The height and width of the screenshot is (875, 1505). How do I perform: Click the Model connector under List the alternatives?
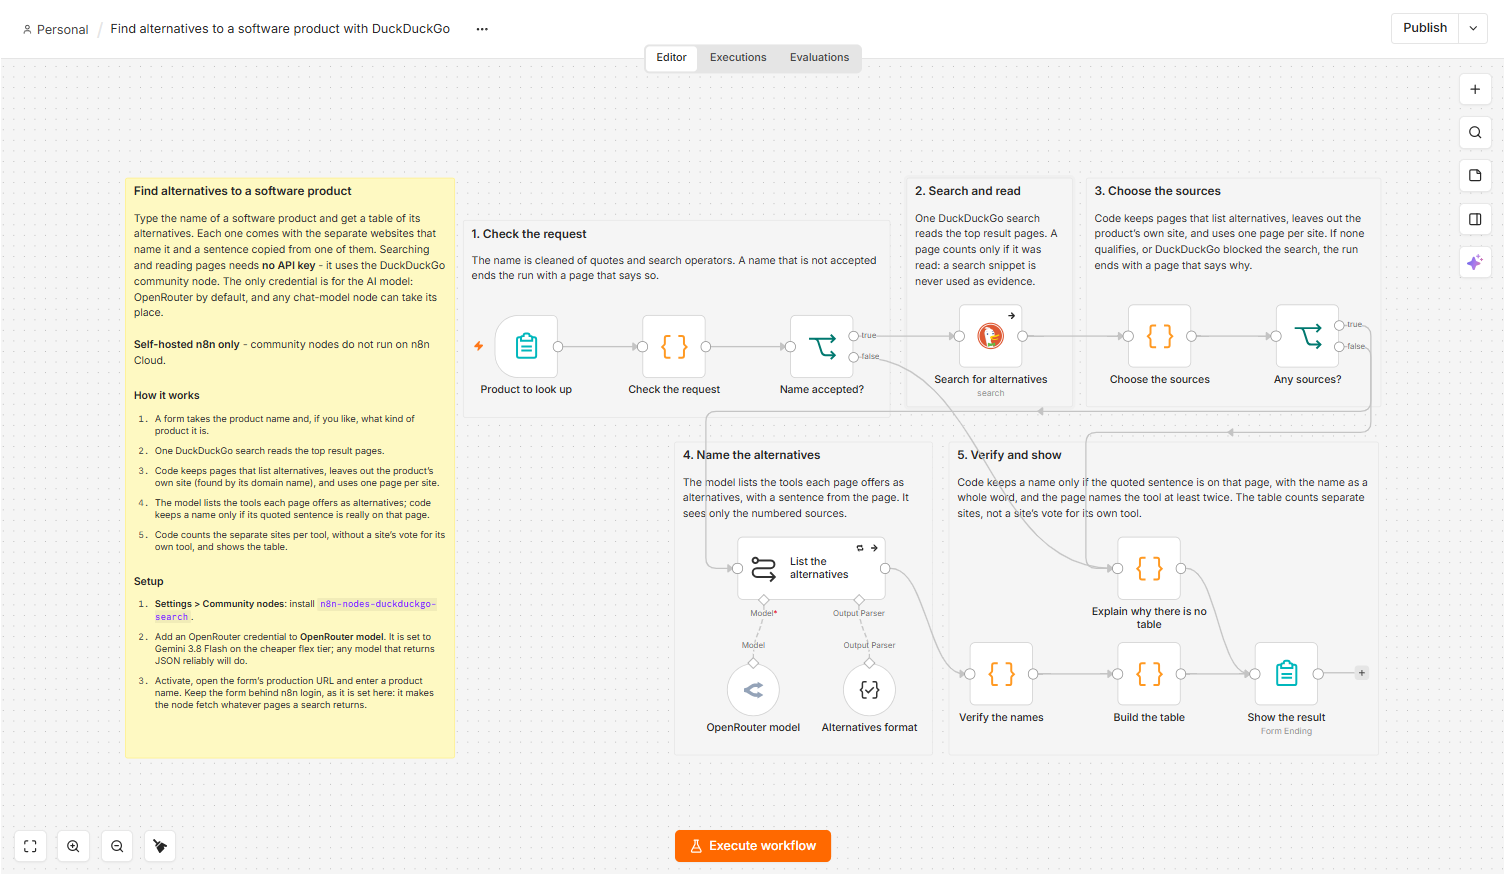[x=764, y=600]
